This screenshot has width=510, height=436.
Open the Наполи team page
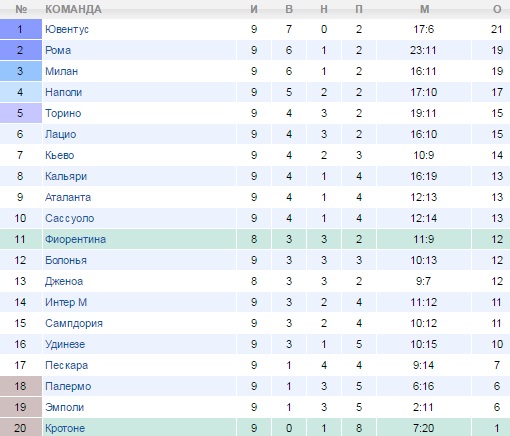coord(63,92)
